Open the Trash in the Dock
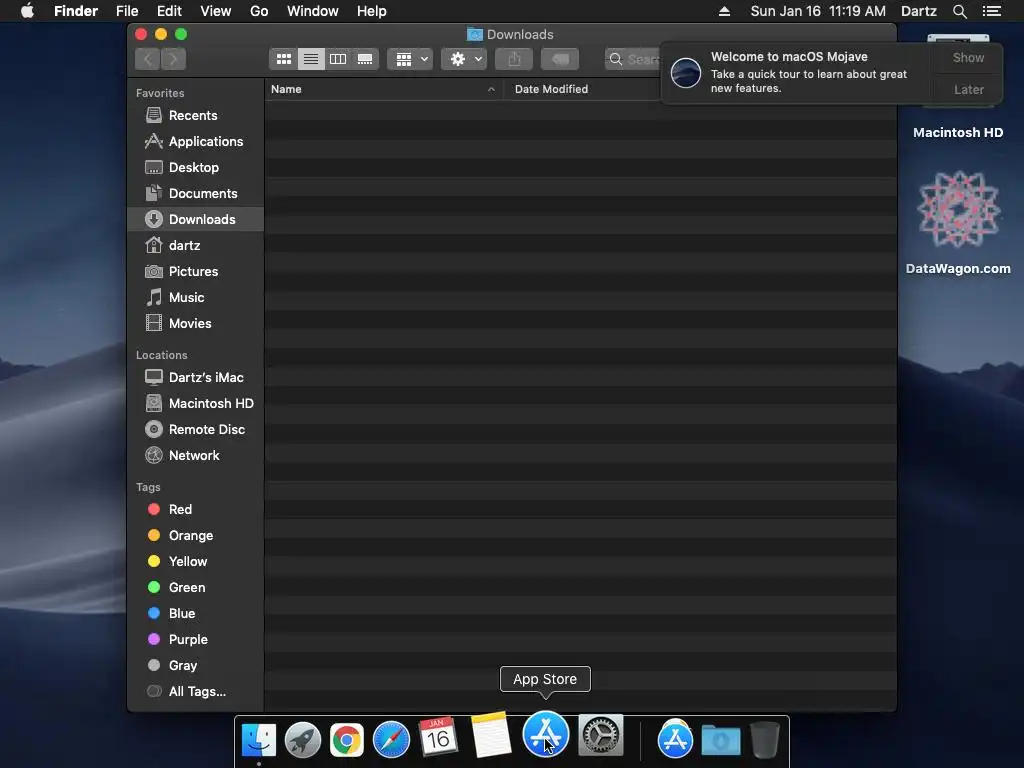 pyautogui.click(x=764, y=741)
